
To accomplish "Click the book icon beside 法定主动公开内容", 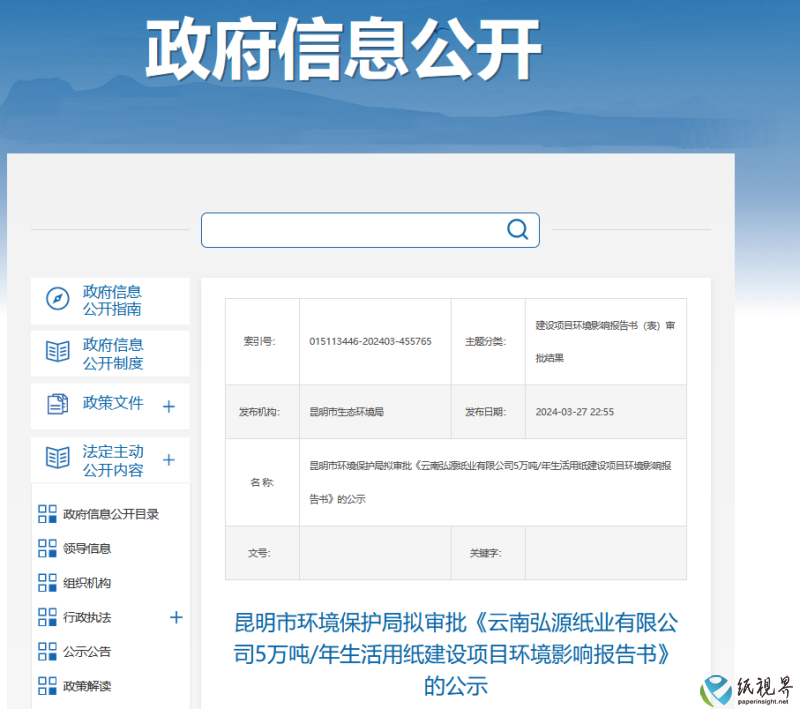I will tap(58, 458).
